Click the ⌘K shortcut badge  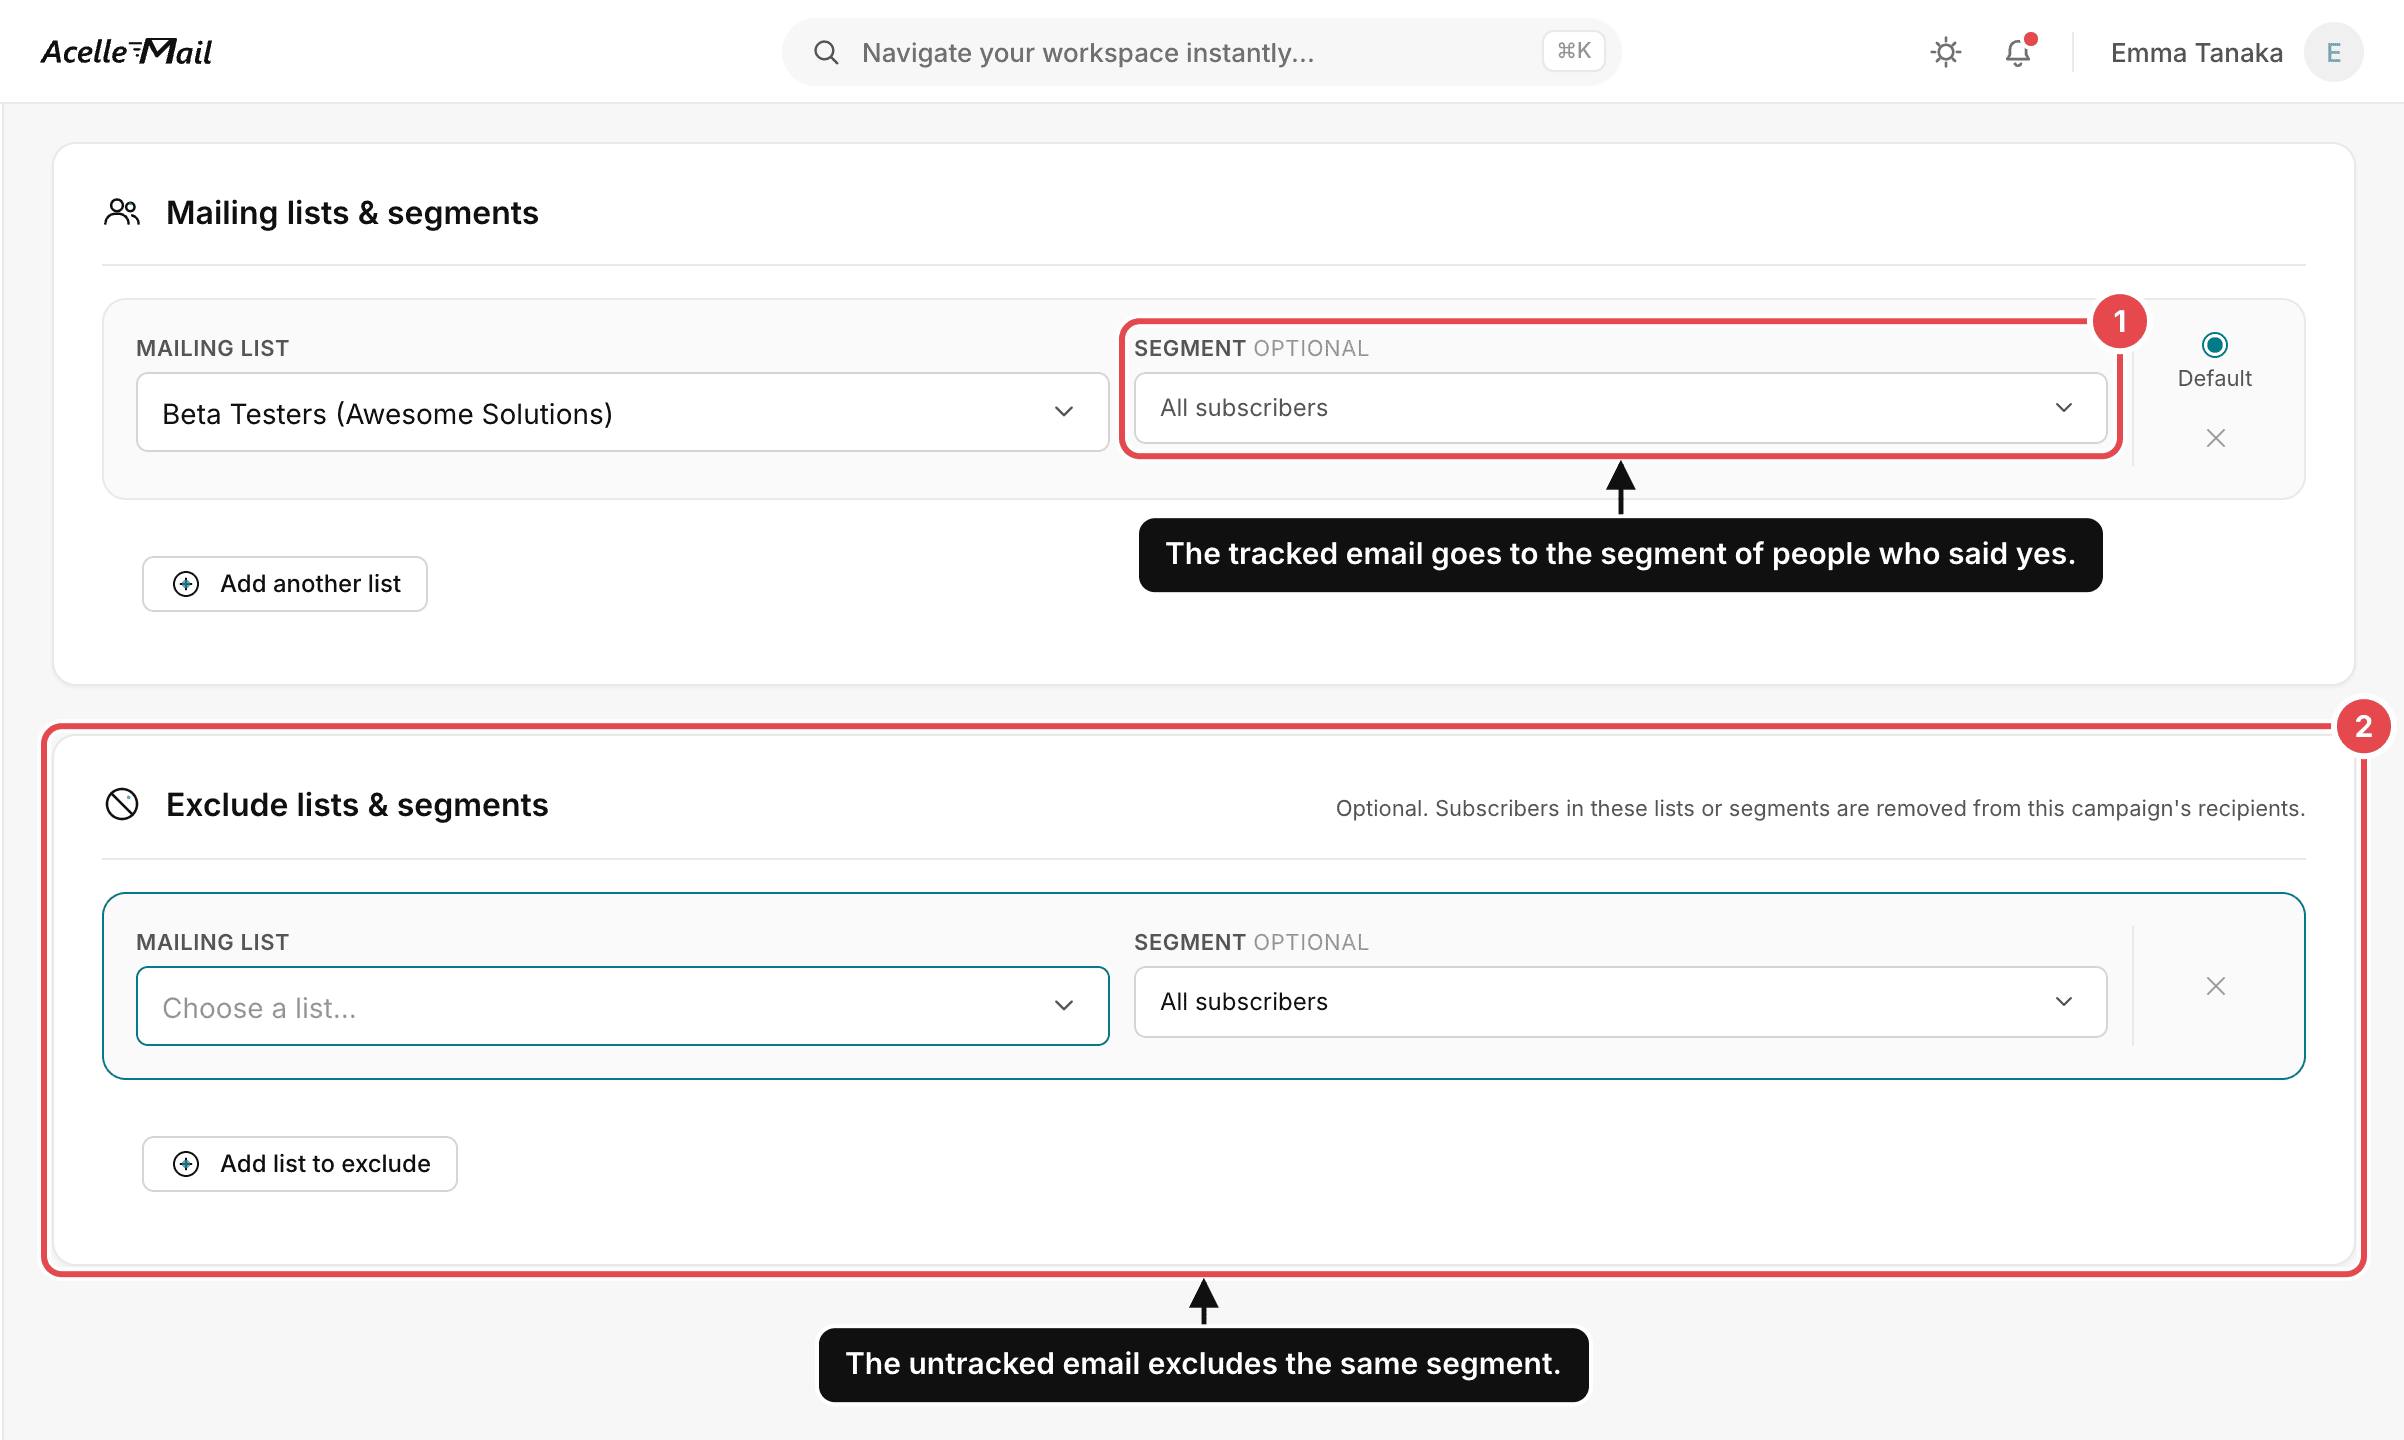point(1573,51)
